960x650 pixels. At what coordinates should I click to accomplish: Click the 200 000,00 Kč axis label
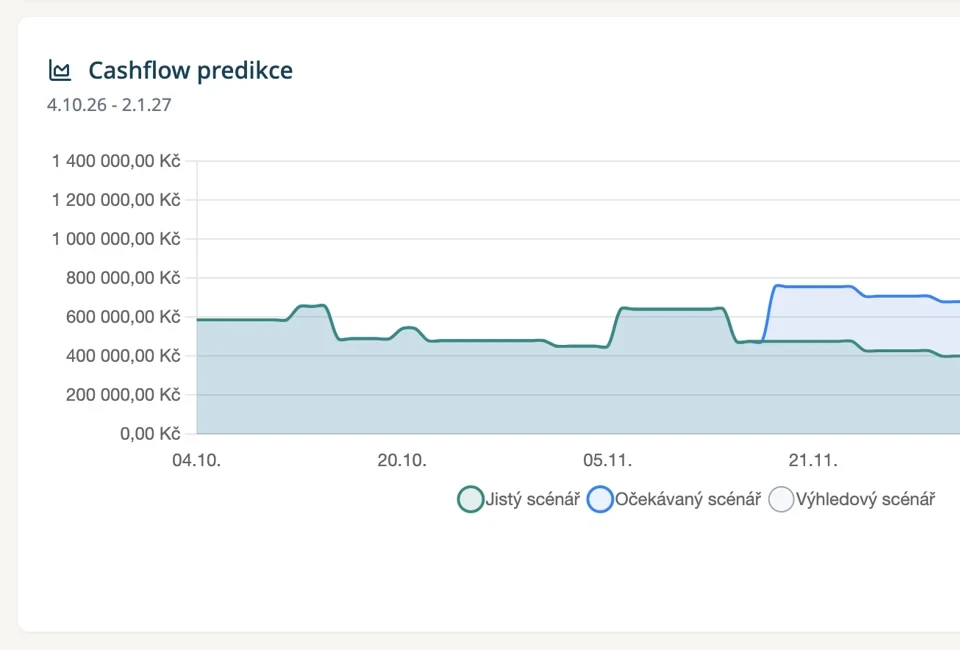[123, 395]
